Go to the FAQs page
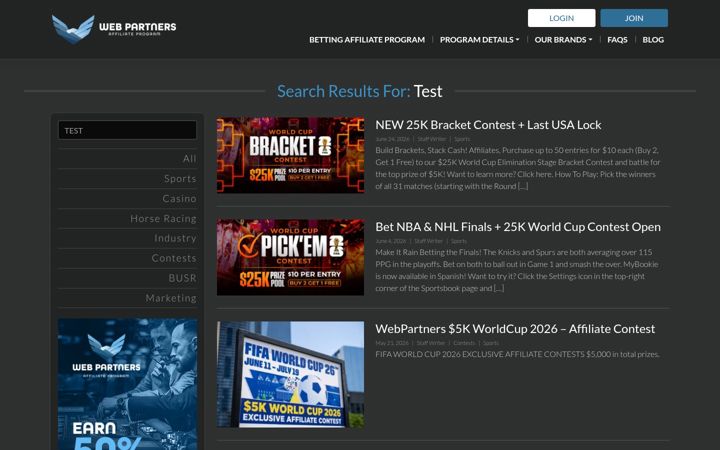Viewport: 720px width, 450px height. (617, 39)
